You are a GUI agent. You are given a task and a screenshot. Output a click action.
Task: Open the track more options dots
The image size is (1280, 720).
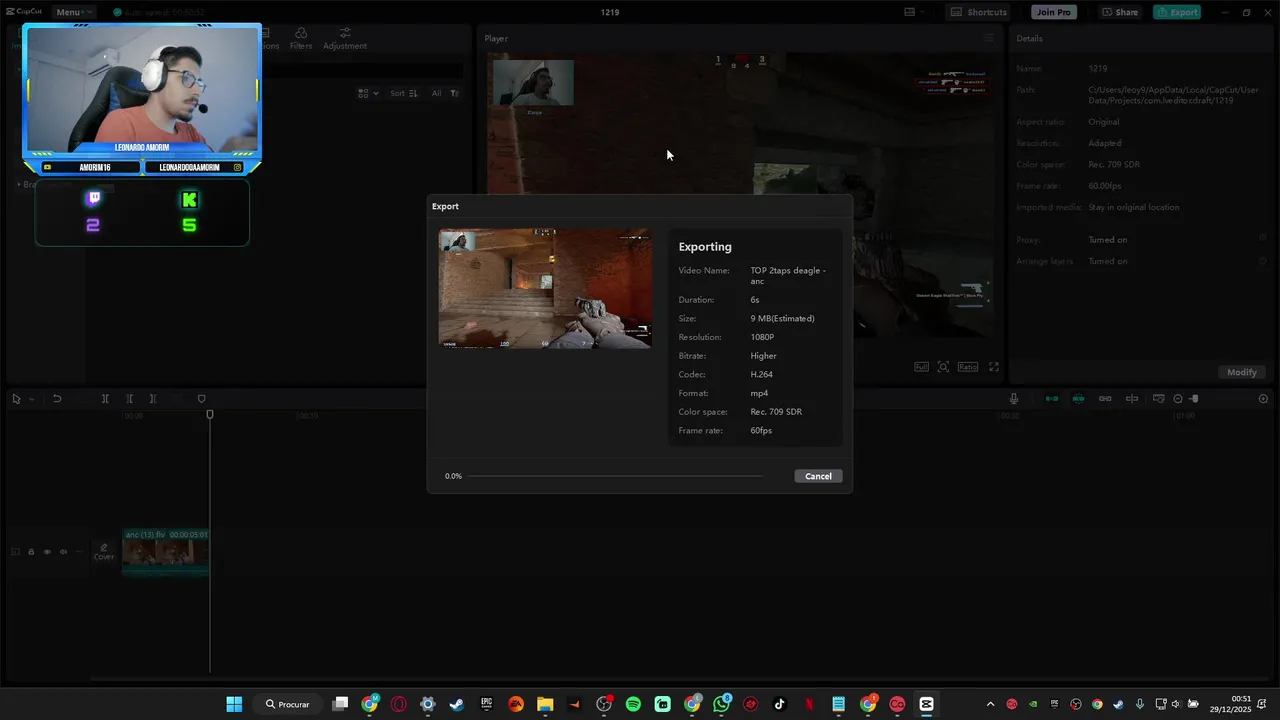pos(79,552)
